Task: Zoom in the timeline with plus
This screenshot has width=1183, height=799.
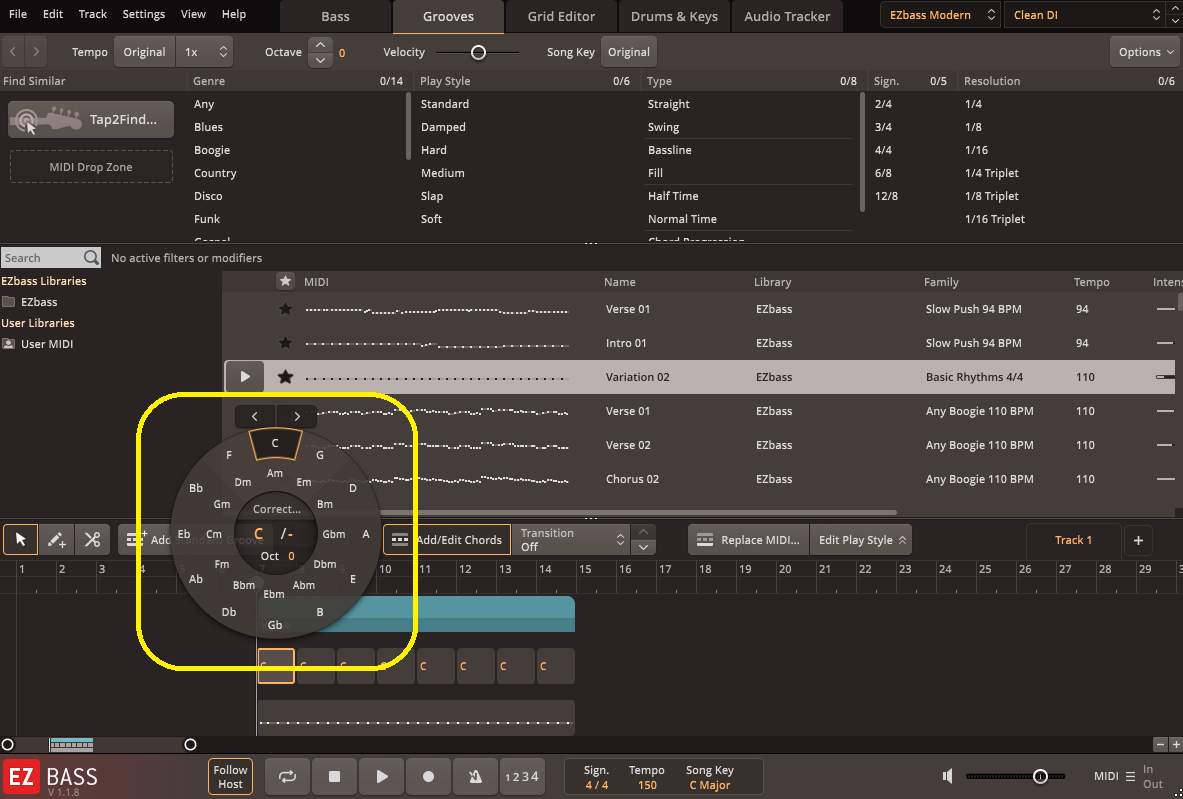Action: click(1175, 745)
